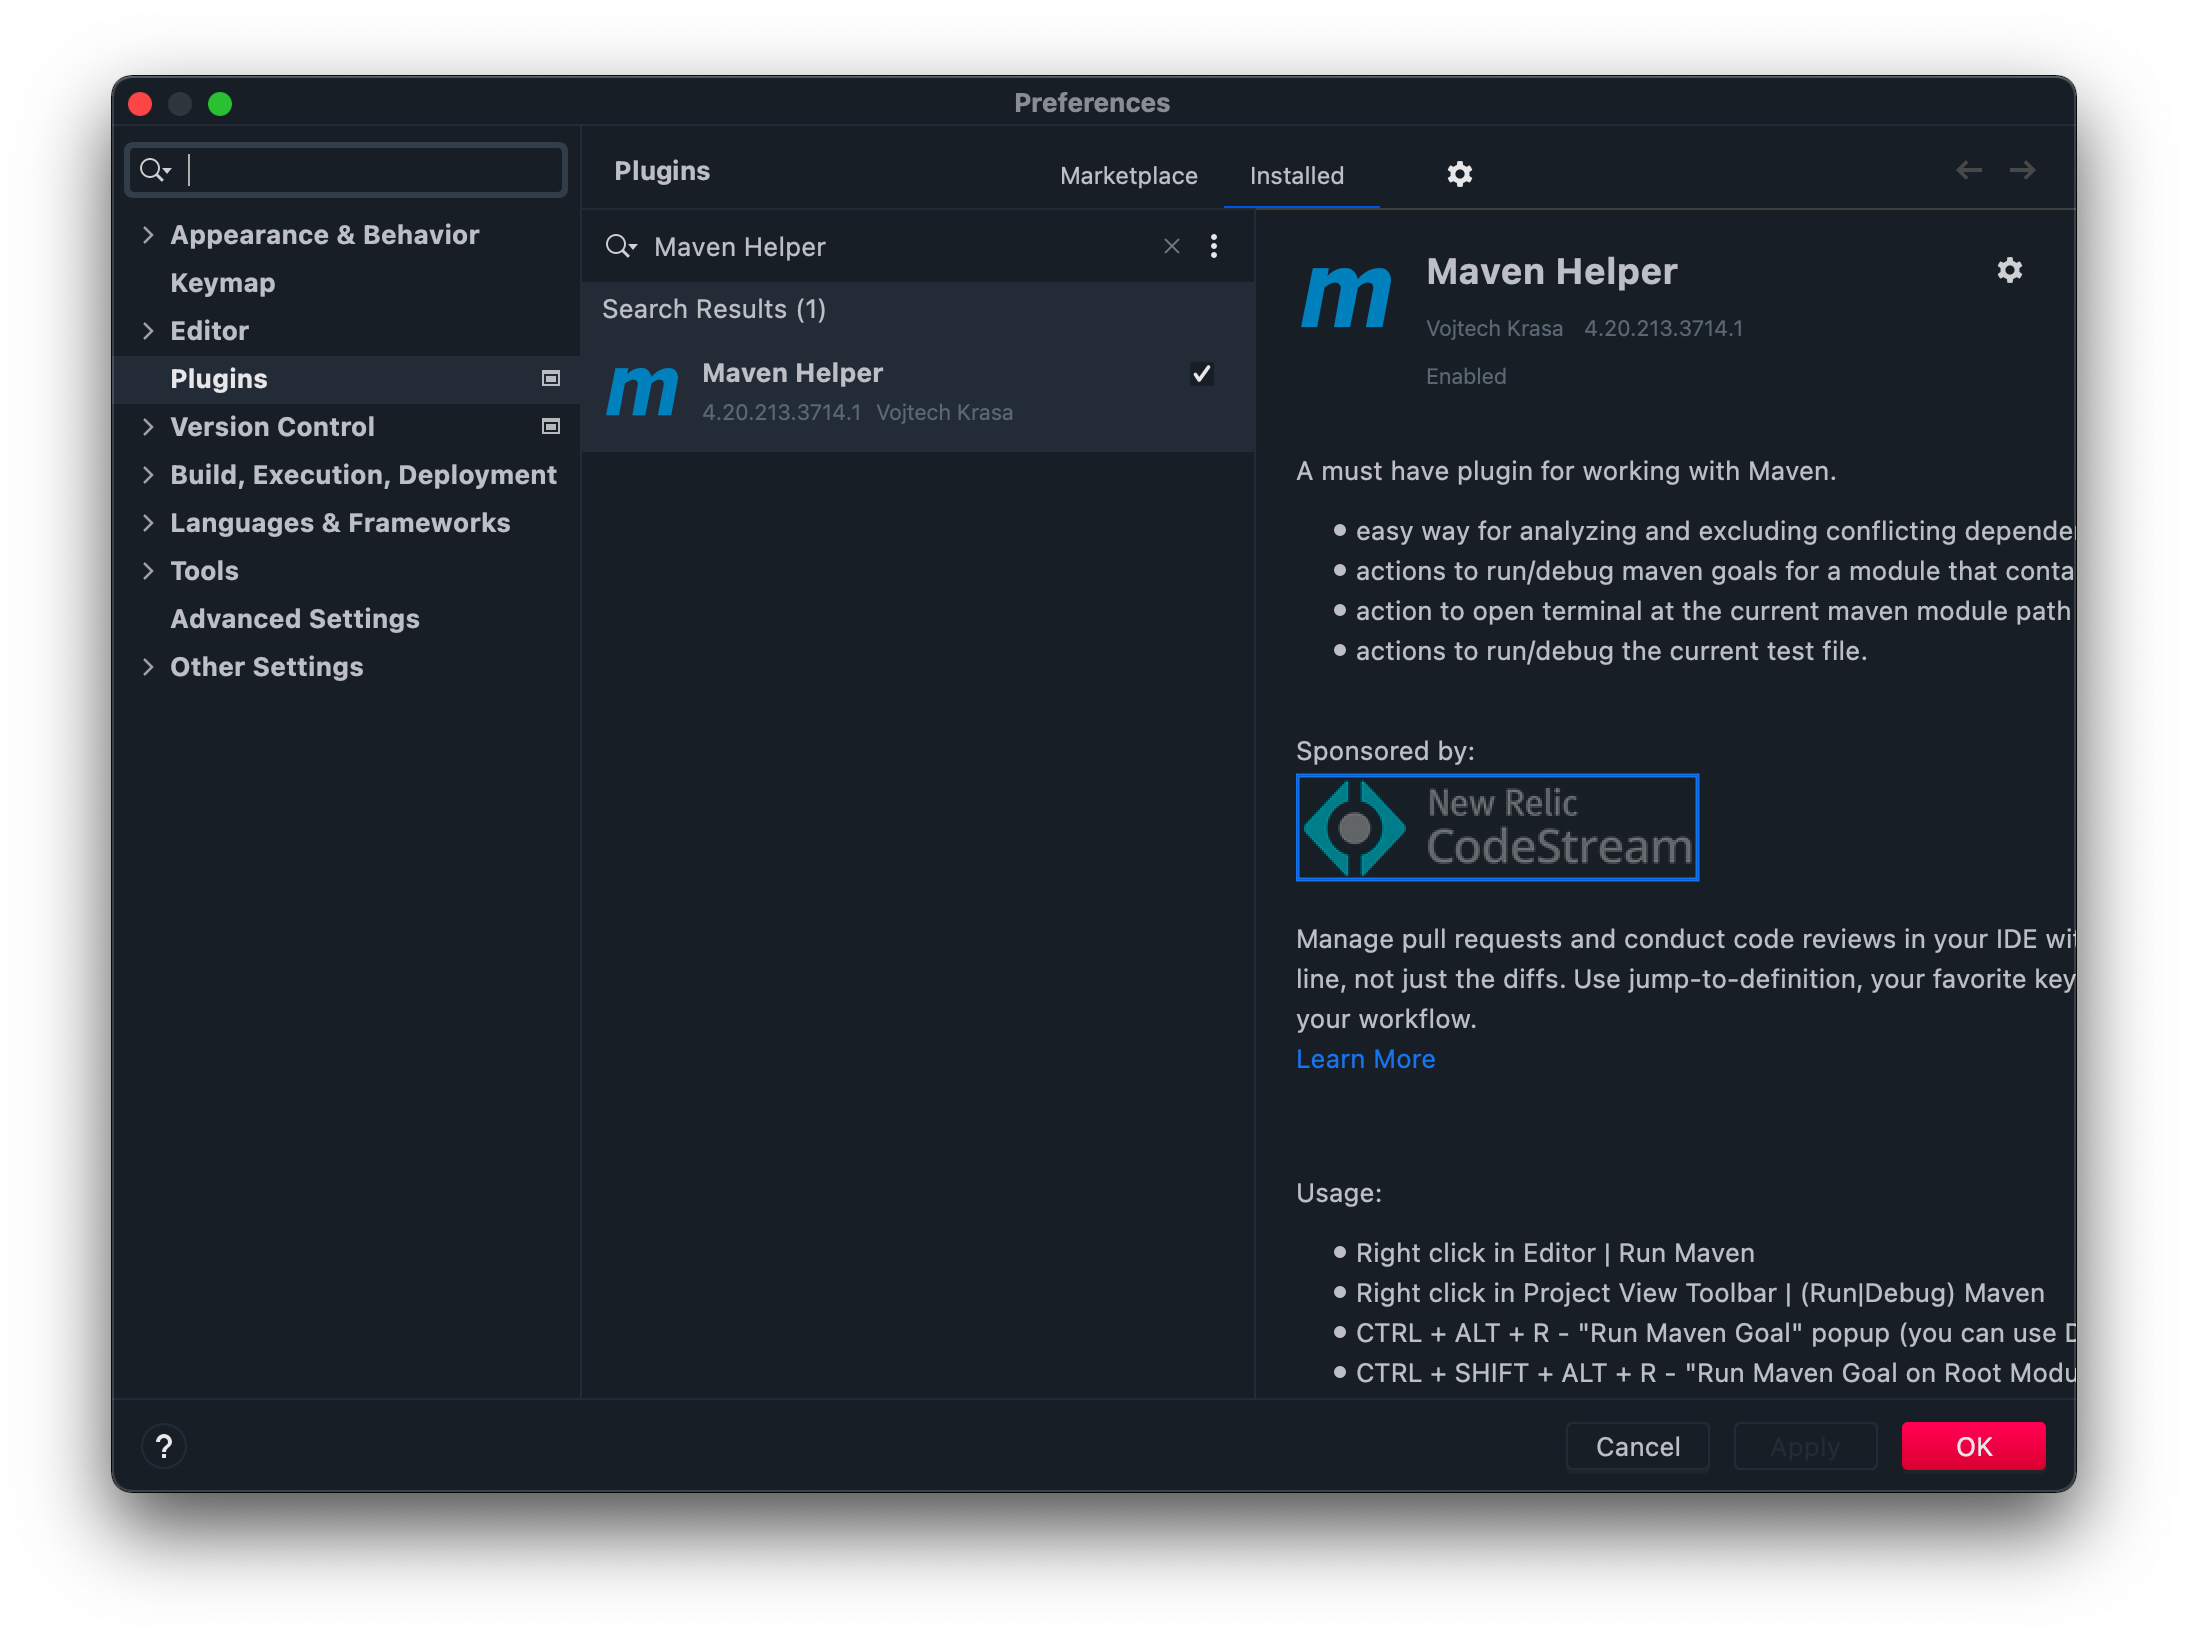Click the three-dot plugin search options icon
Screen dimensions: 2188x1640
1213,246
